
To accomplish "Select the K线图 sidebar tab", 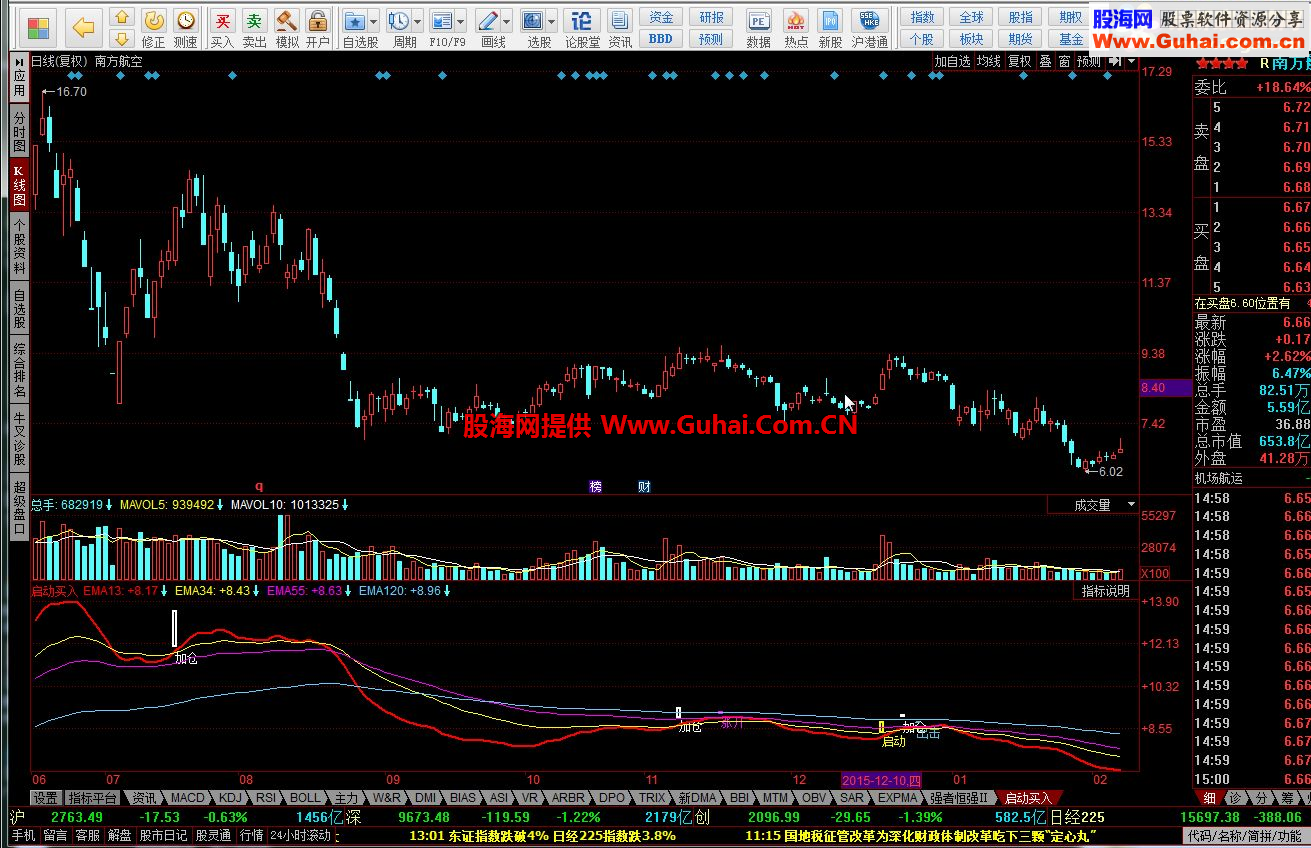I will pos(19,185).
